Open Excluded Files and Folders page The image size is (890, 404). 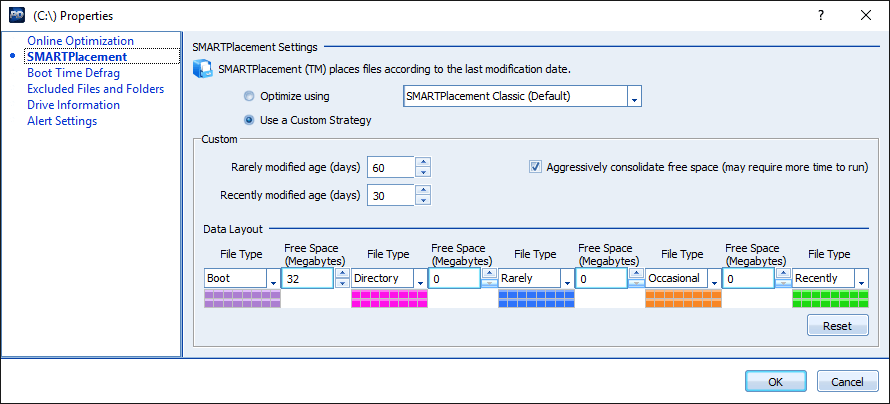pos(95,89)
